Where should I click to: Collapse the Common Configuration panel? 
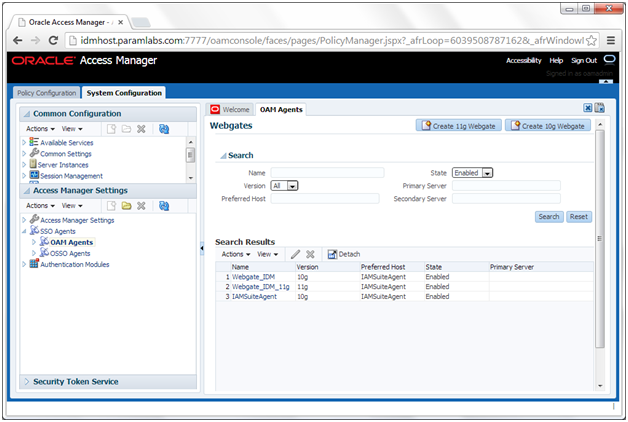point(26,114)
